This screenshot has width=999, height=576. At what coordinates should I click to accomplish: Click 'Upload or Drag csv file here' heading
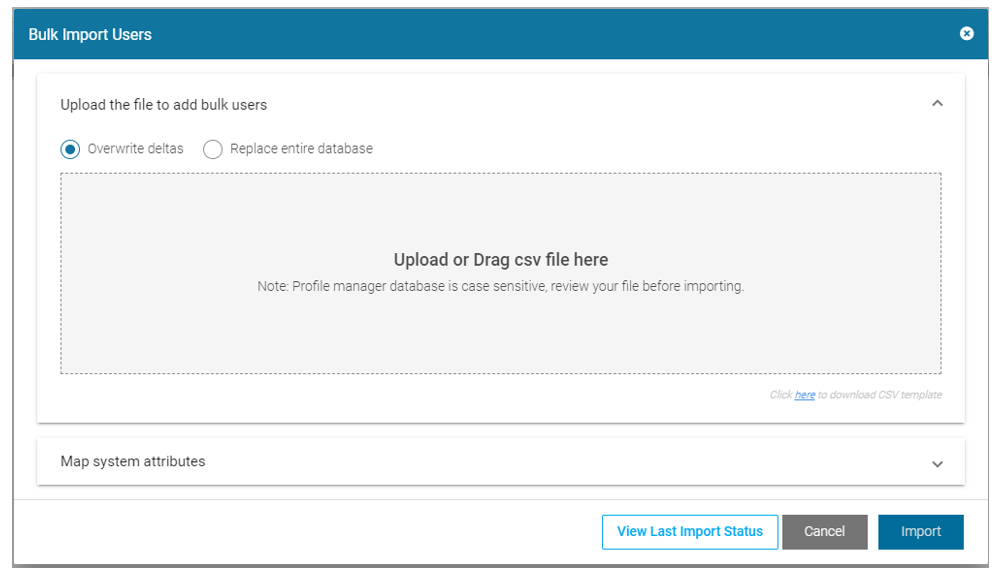click(x=500, y=260)
